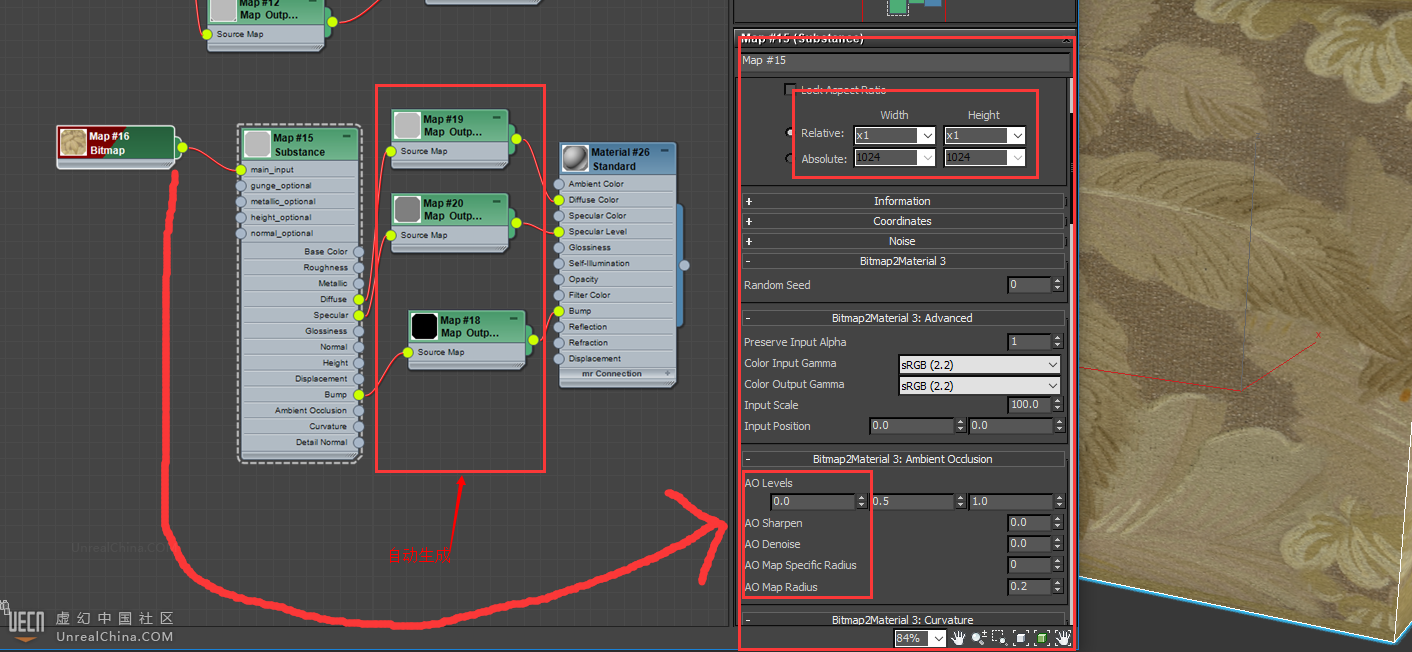This screenshot has height=652, width=1412.
Task: Collapse the Map #15 Substance node
Action: [347, 136]
